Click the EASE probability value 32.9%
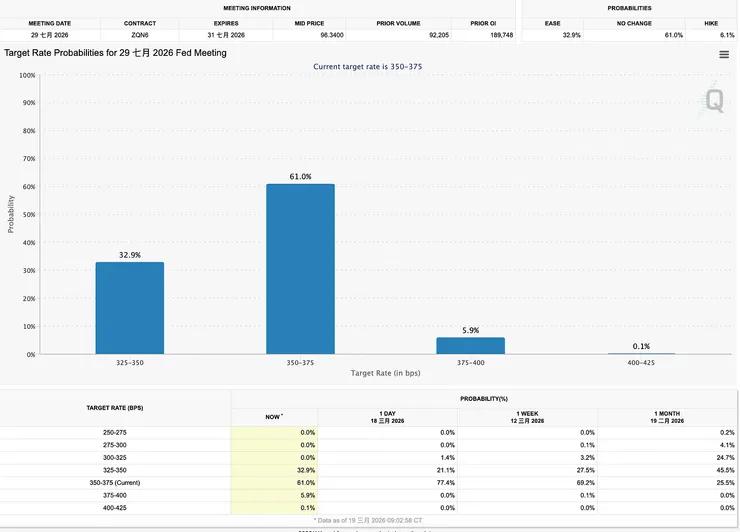 click(x=572, y=35)
